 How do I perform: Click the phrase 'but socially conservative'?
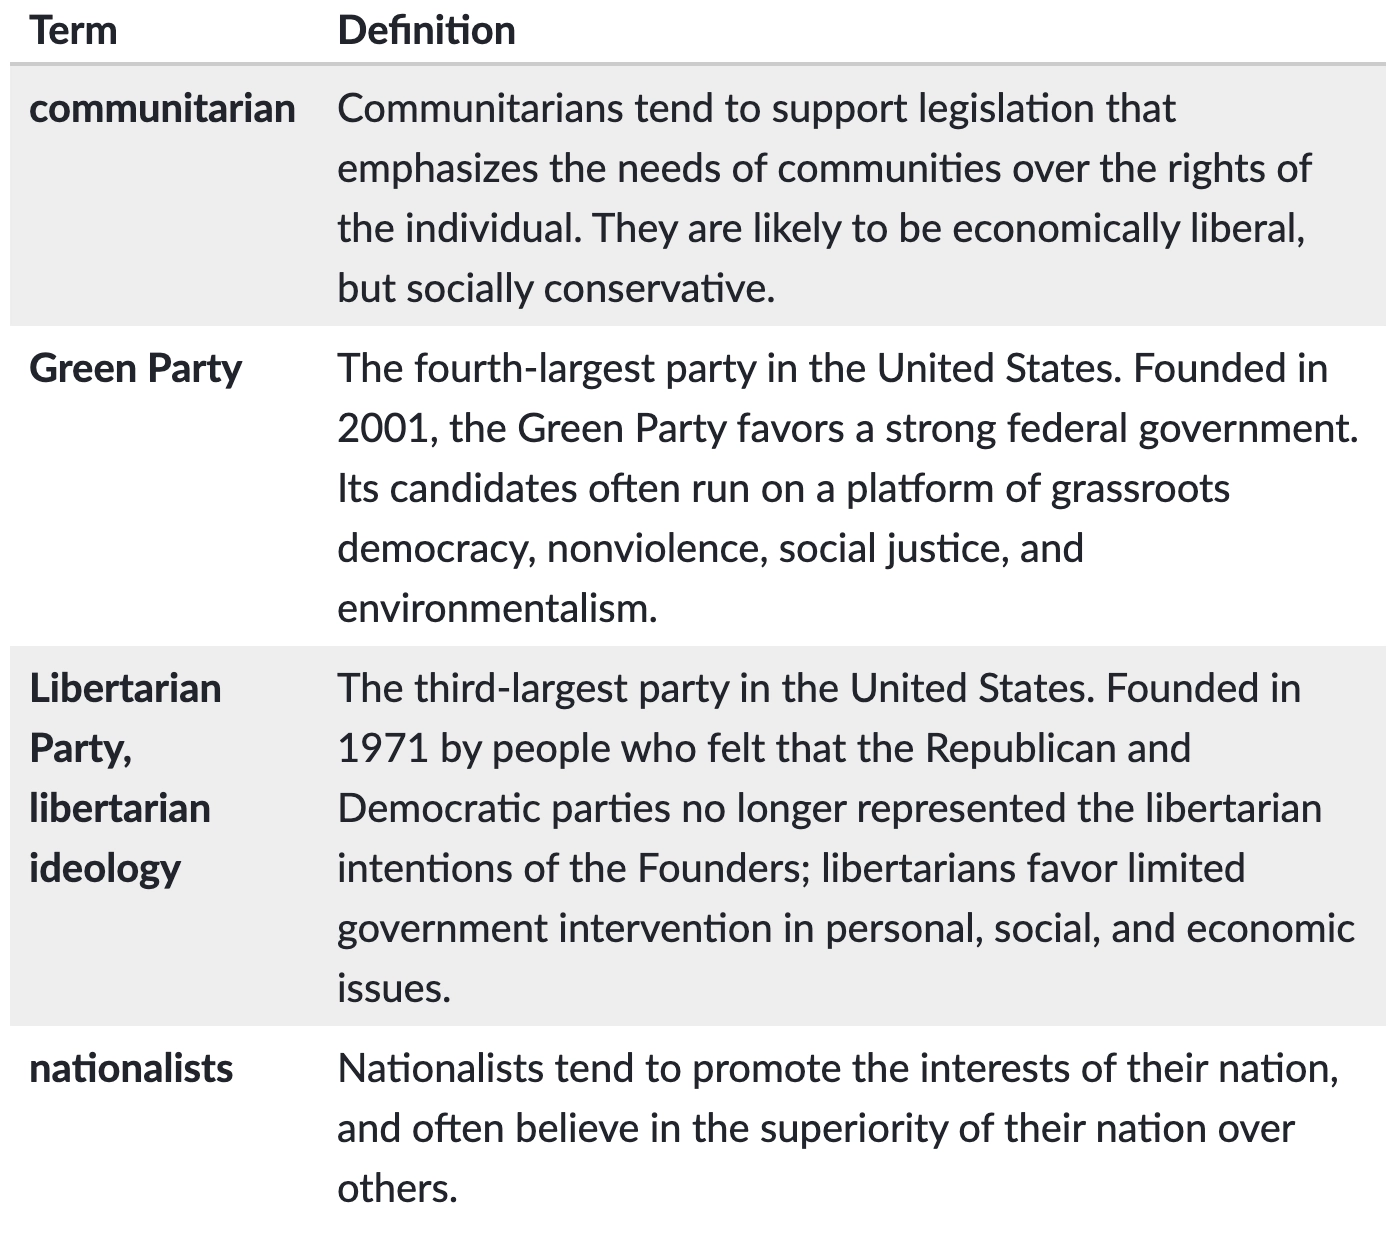(x=554, y=289)
